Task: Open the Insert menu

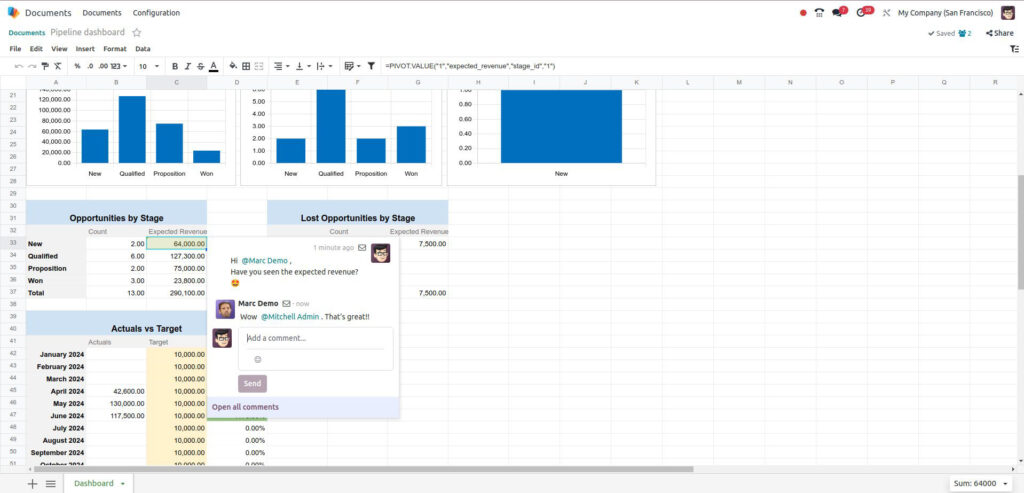Action: (x=85, y=48)
